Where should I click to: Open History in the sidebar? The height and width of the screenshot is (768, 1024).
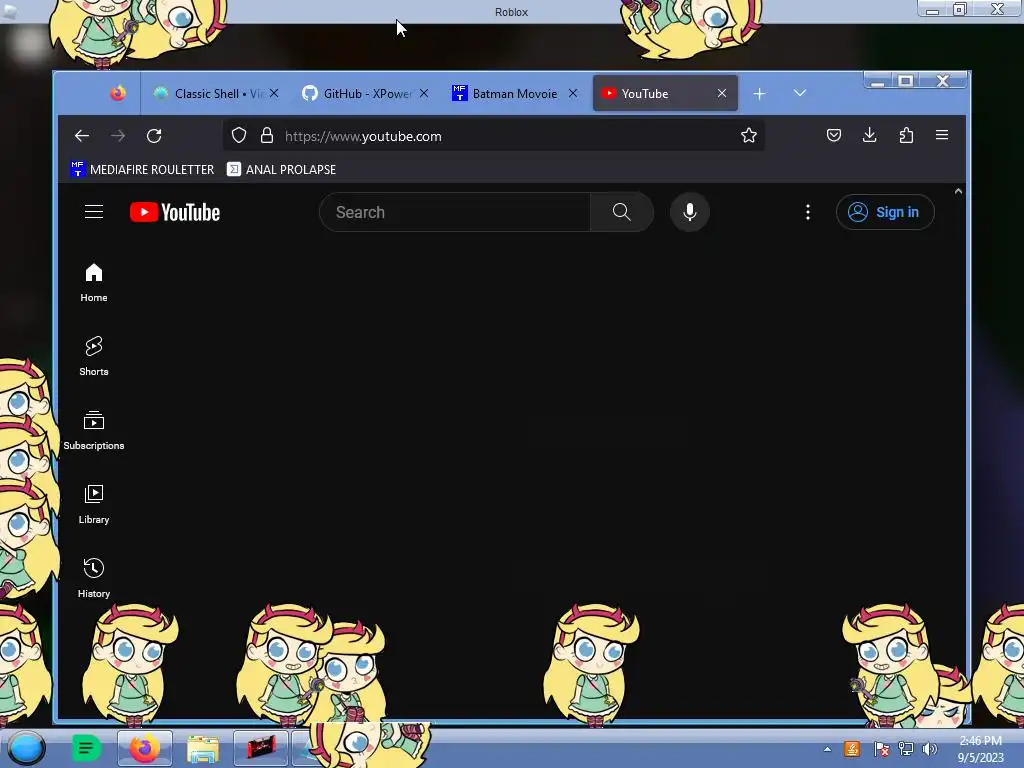click(94, 577)
